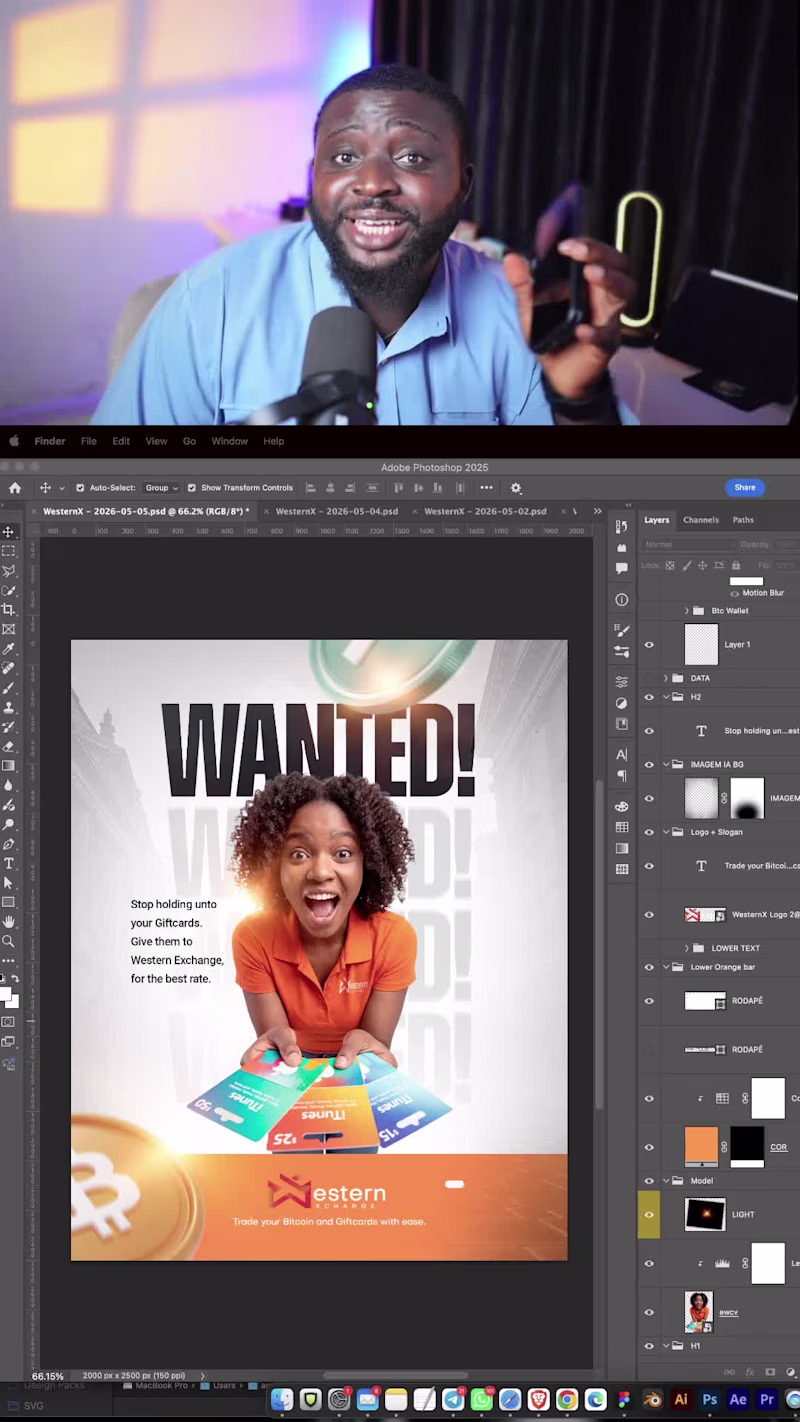Open Photoshop from the Dock
800x1422 pixels.
pyautogui.click(x=709, y=1400)
